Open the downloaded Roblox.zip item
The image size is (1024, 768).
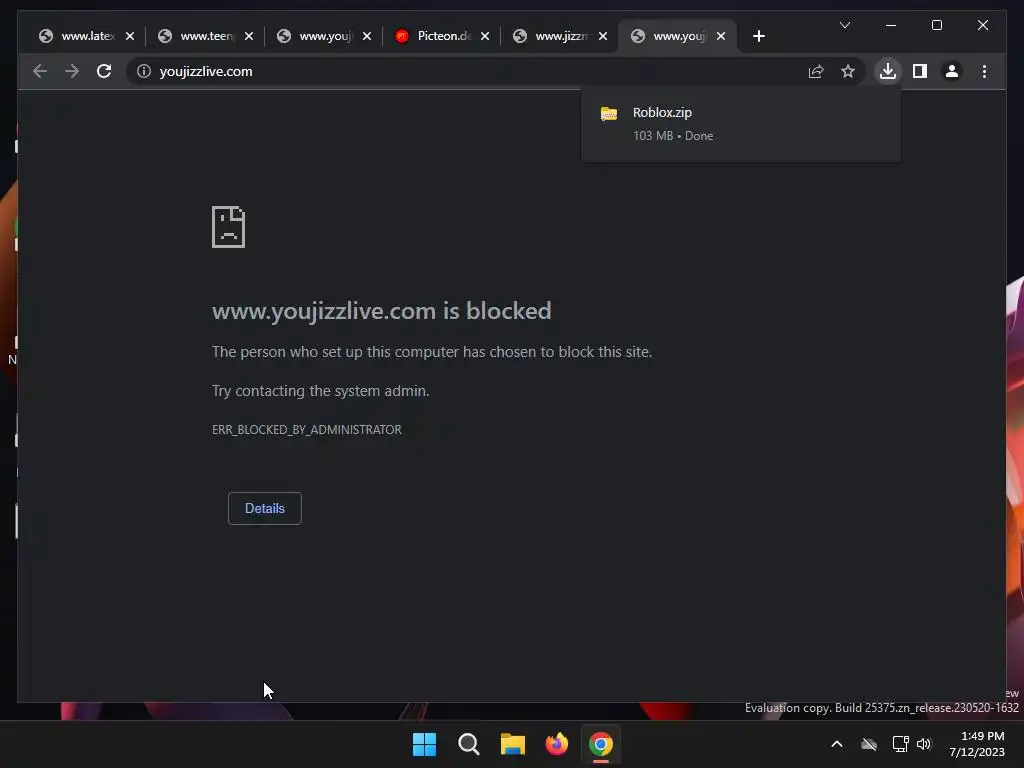[741, 123]
